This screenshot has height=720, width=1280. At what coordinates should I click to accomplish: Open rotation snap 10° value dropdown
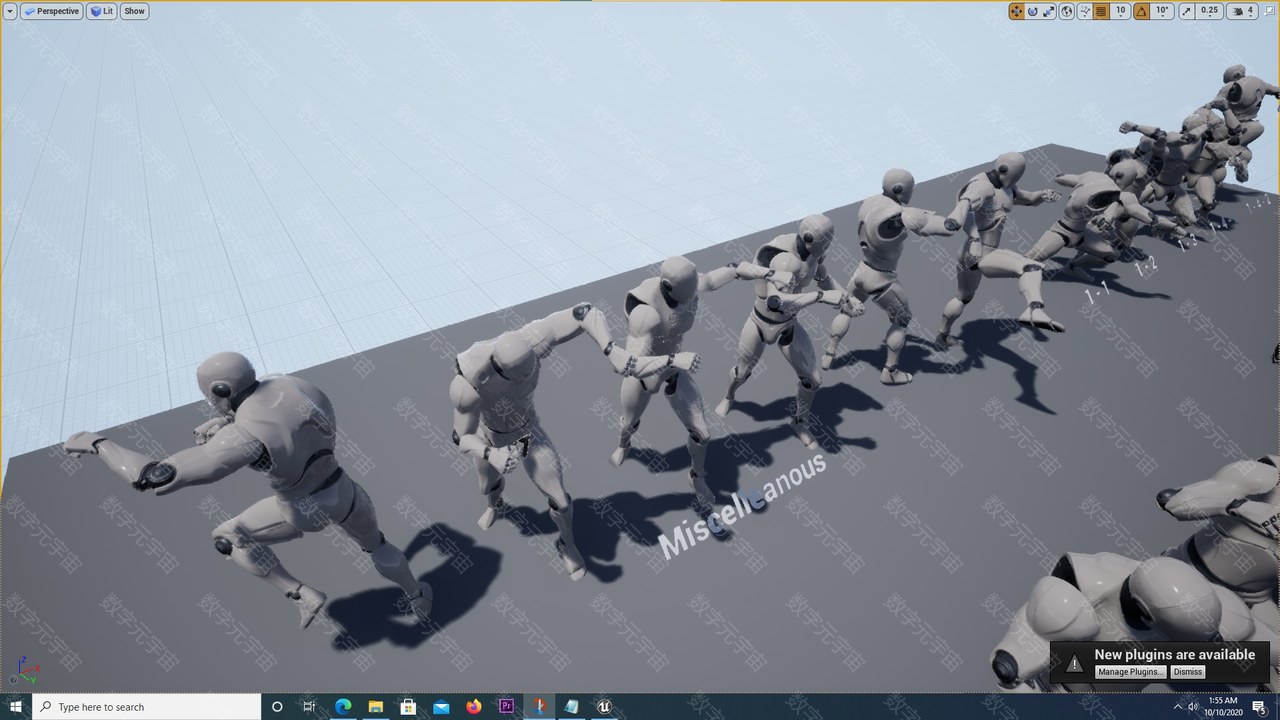[1162, 11]
